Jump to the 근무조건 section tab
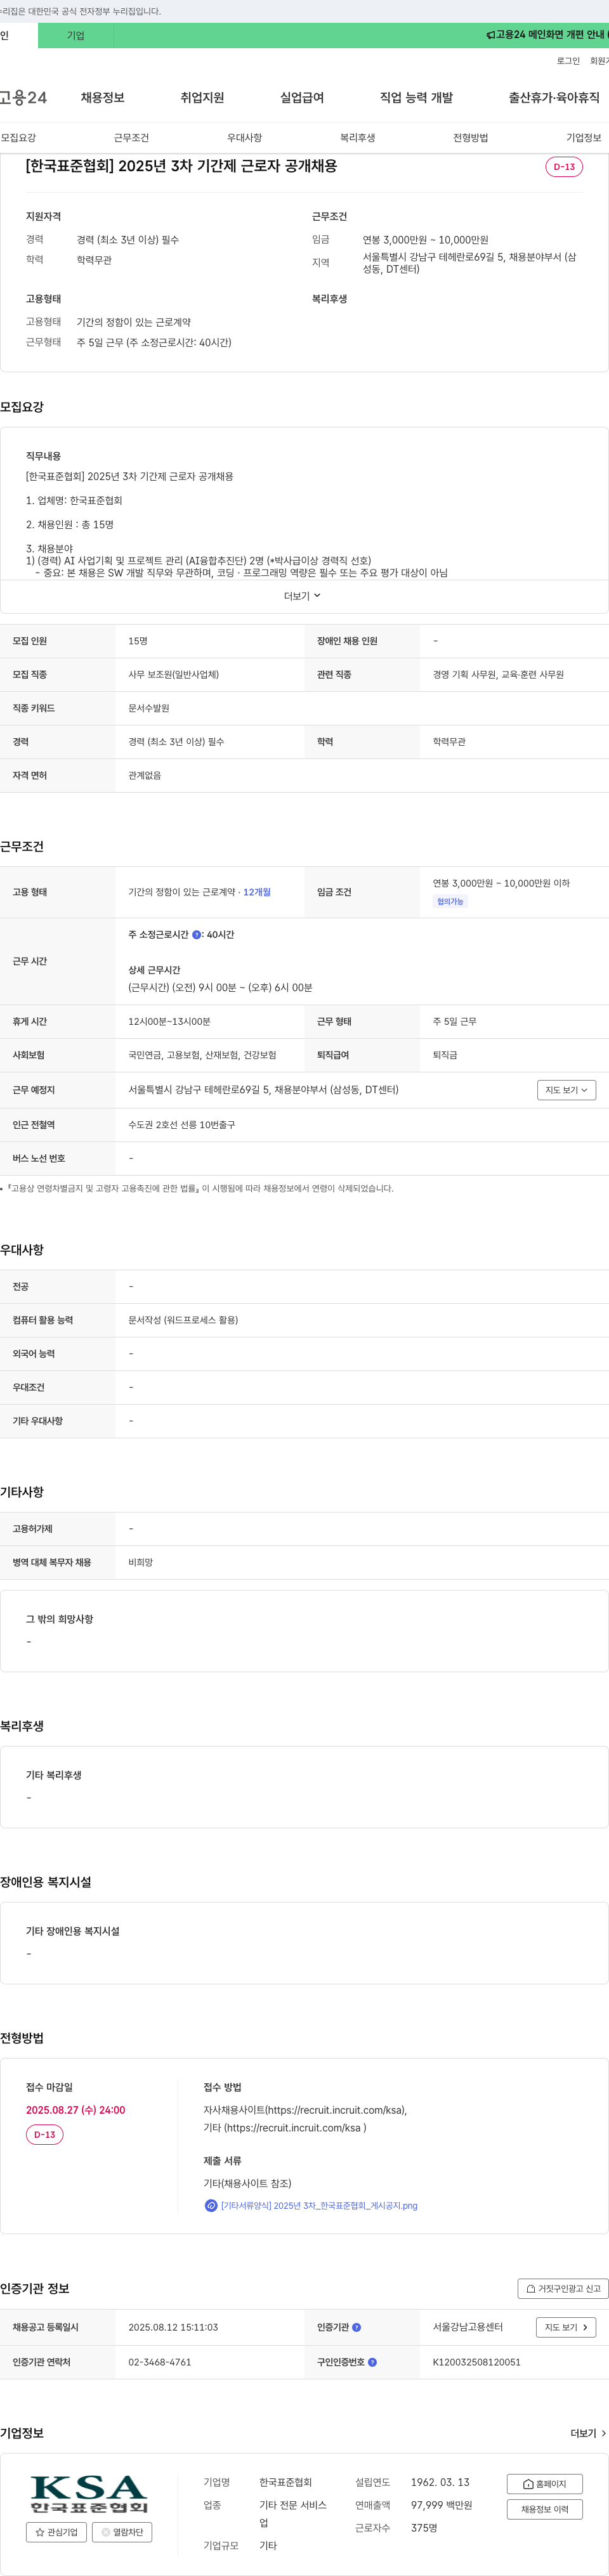This screenshot has width=609, height=2576. (x=131, y=138)
